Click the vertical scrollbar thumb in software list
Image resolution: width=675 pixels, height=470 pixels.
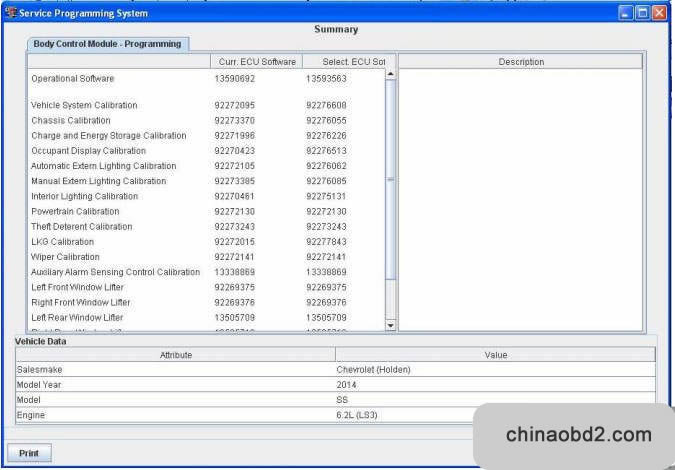[390, 179]
